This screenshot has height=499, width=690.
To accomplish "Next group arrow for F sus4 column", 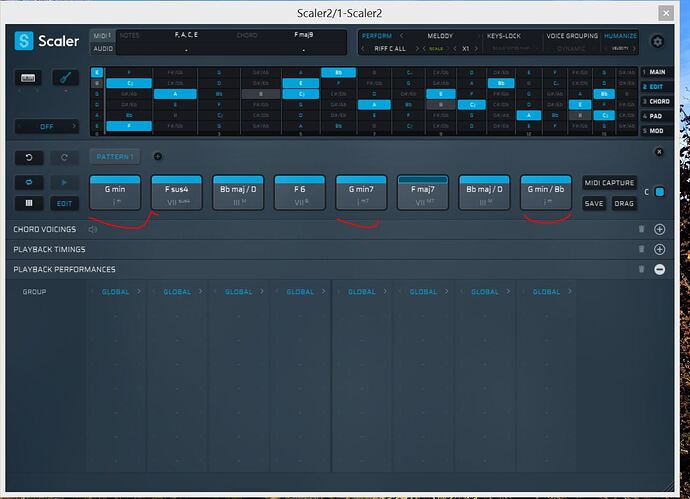I will pos(201,291).
